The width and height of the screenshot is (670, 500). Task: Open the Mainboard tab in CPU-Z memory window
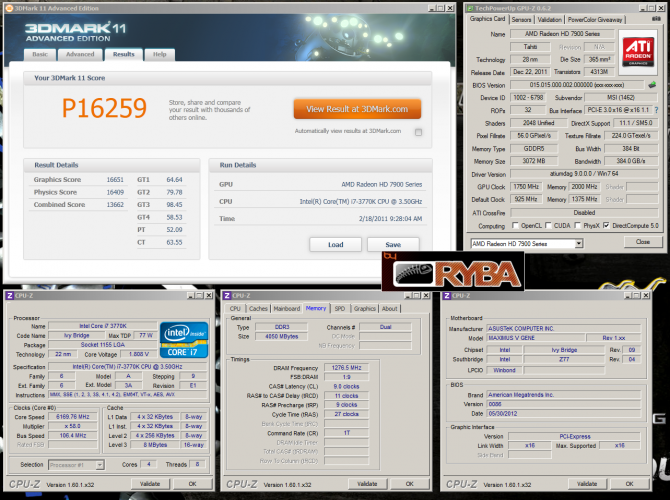[x=286, y=309]
